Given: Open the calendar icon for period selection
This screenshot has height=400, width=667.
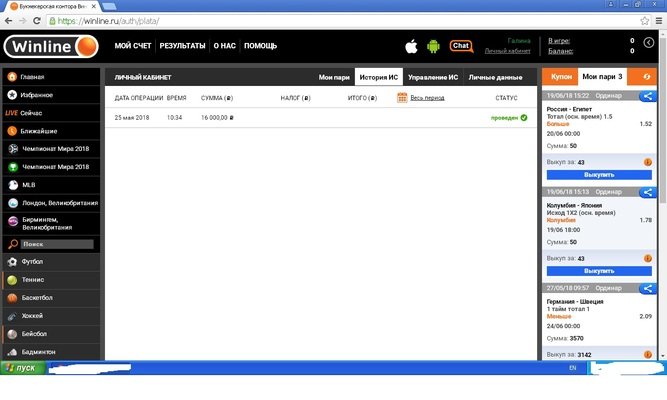Looking at the screenshot, I should pyautogui.click(x=402, y=98).
